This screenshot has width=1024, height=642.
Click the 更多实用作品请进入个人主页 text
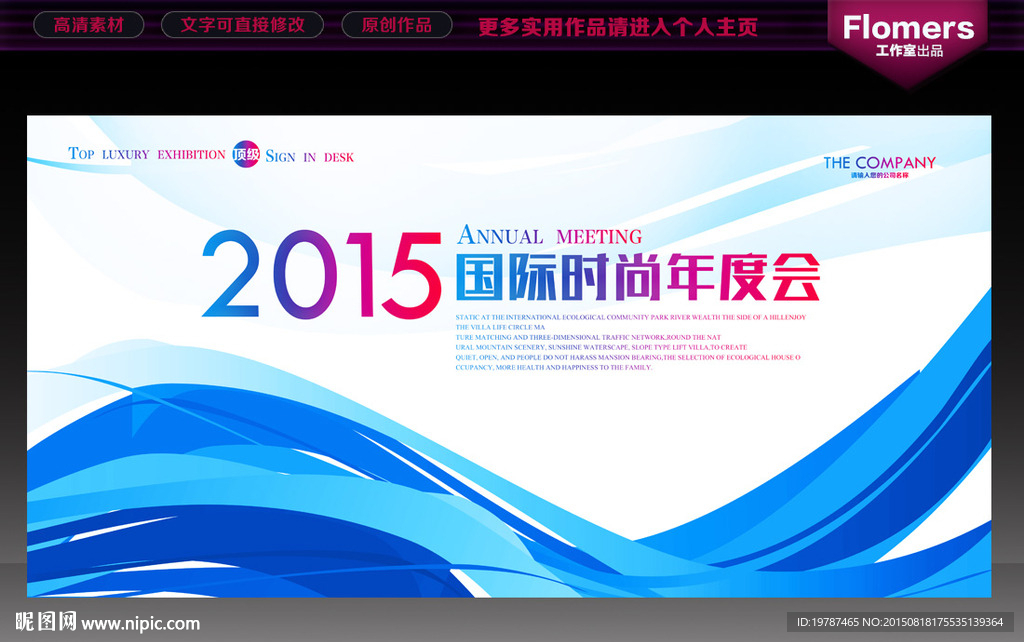[618, 27]
